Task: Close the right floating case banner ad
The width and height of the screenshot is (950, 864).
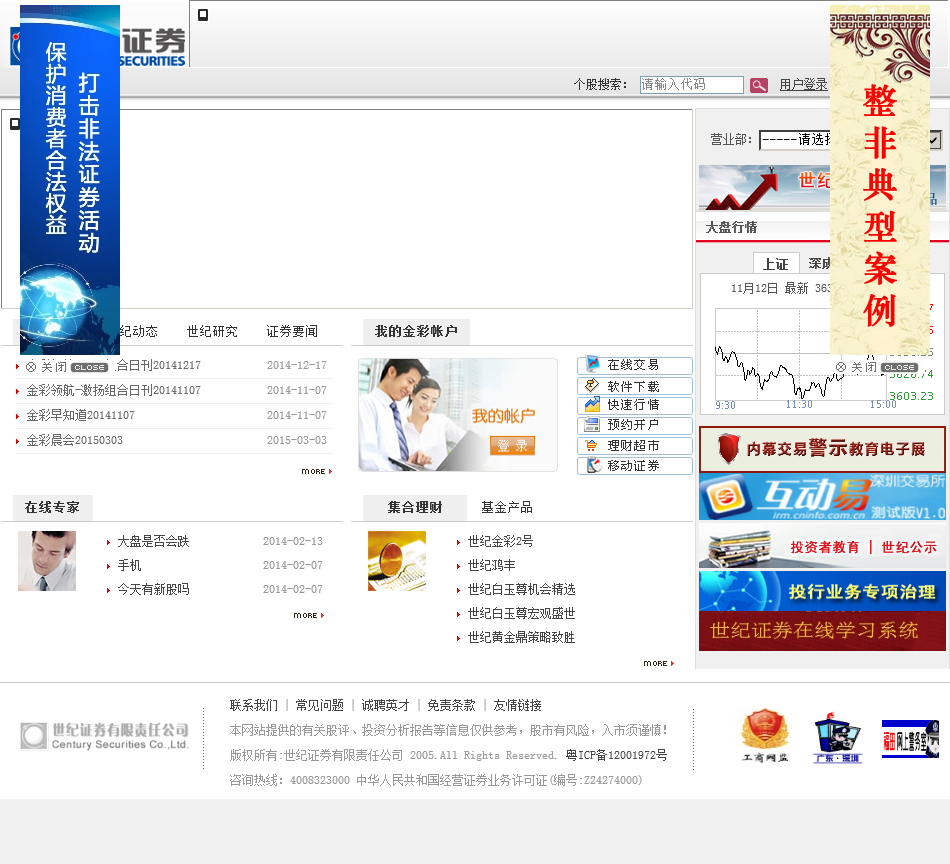Action: (899, 367)
